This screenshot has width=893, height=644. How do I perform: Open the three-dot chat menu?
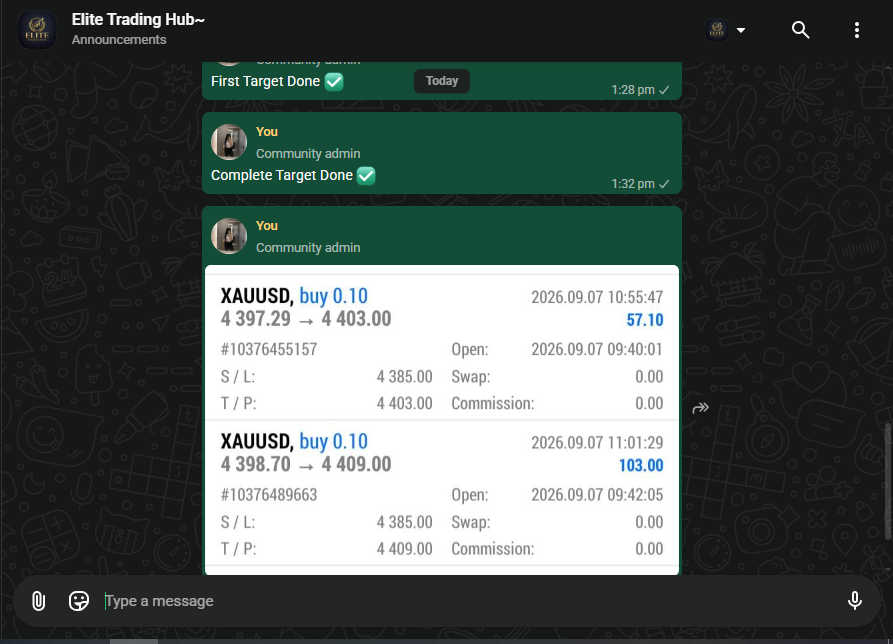pyautogui.click(x=857, y=30)
